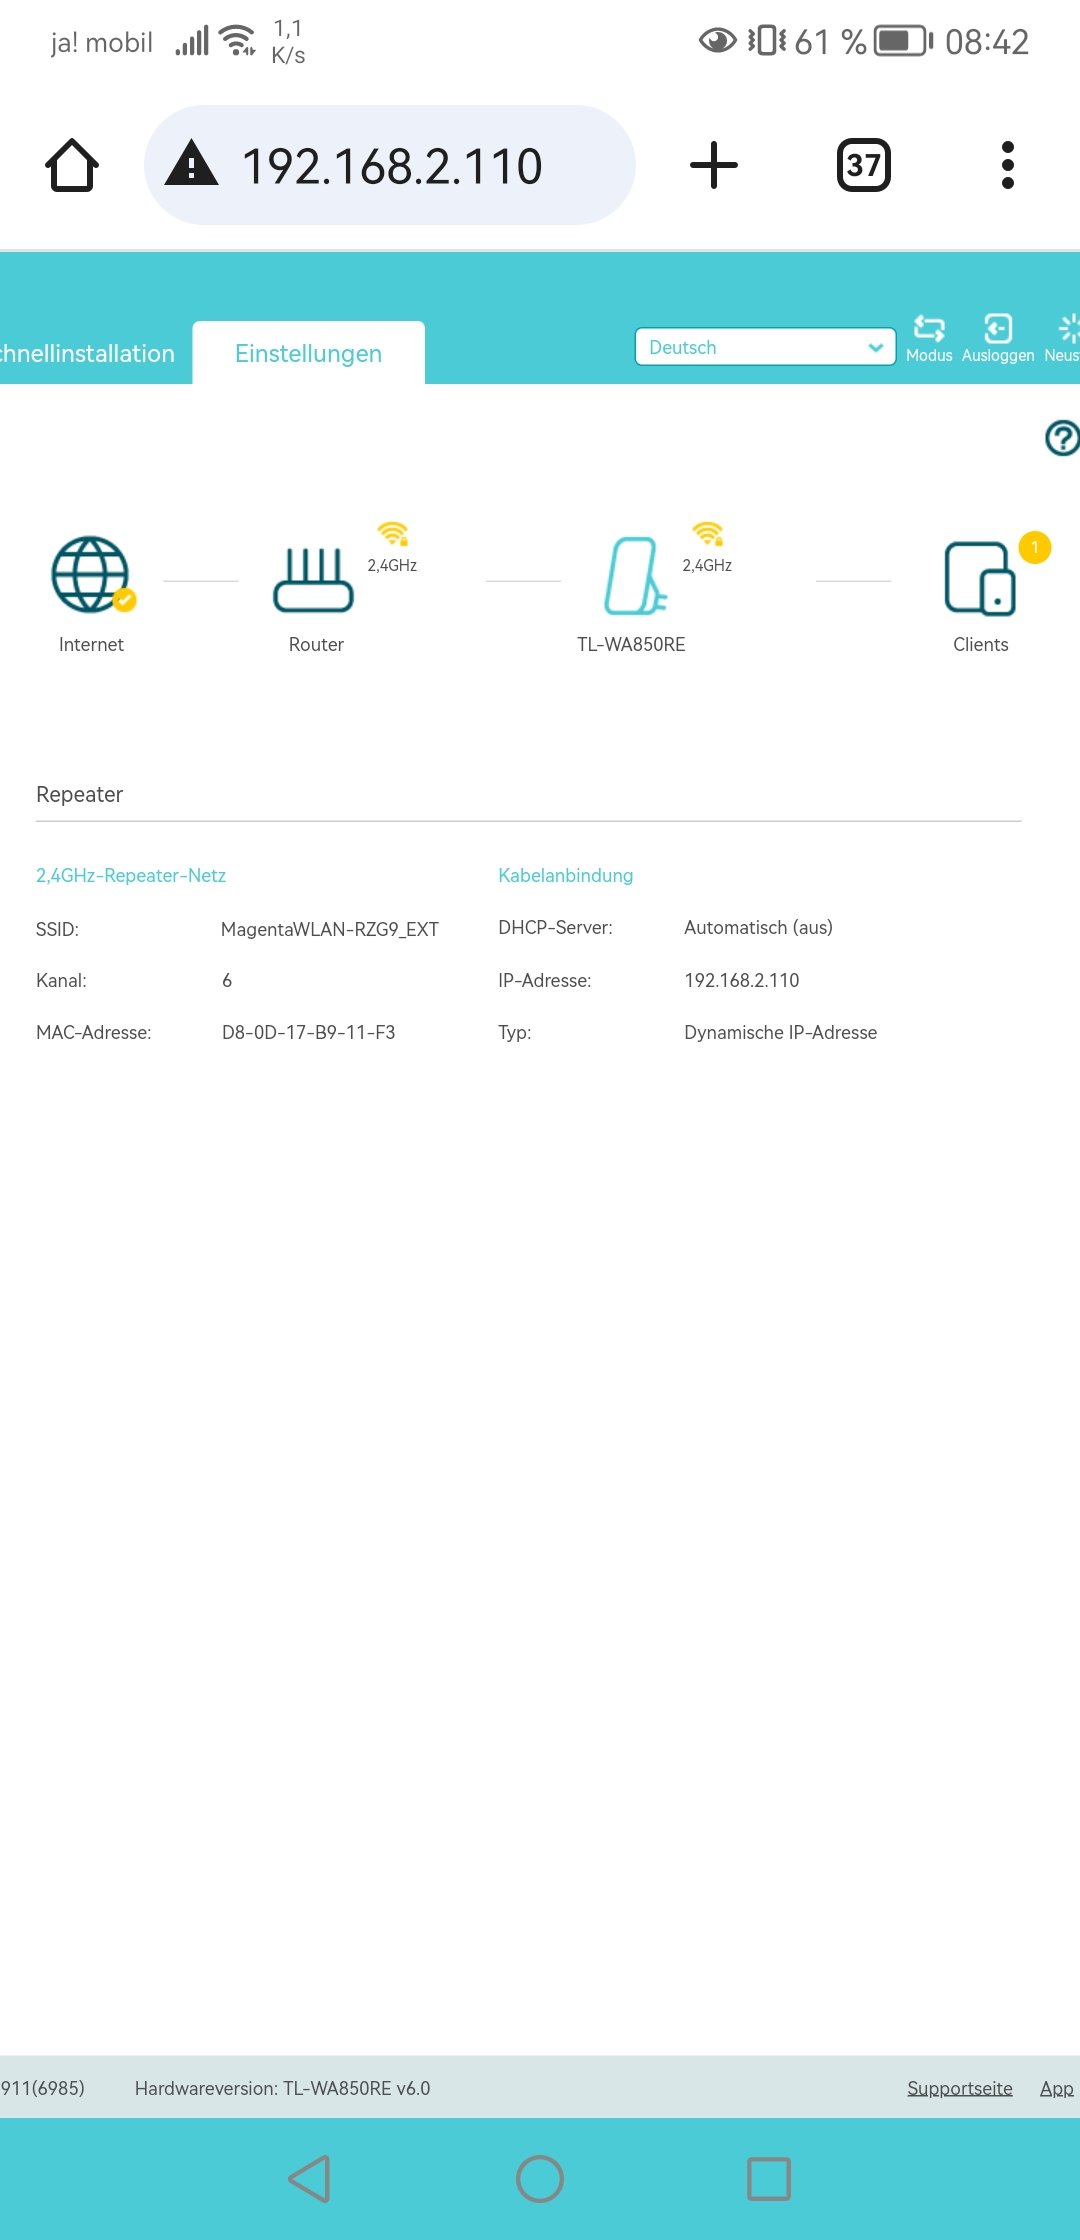Screen dimensions: 1080x2240
Task: Open the help question mark icon
Action: pyautogui.click(x=1062, y=438)
